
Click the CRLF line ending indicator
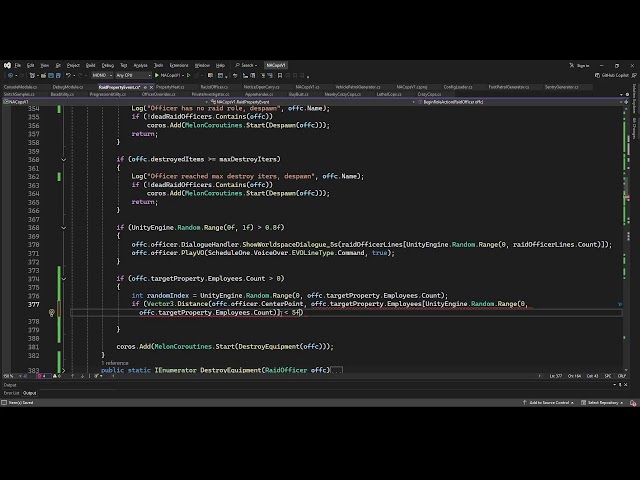point(622,376)
